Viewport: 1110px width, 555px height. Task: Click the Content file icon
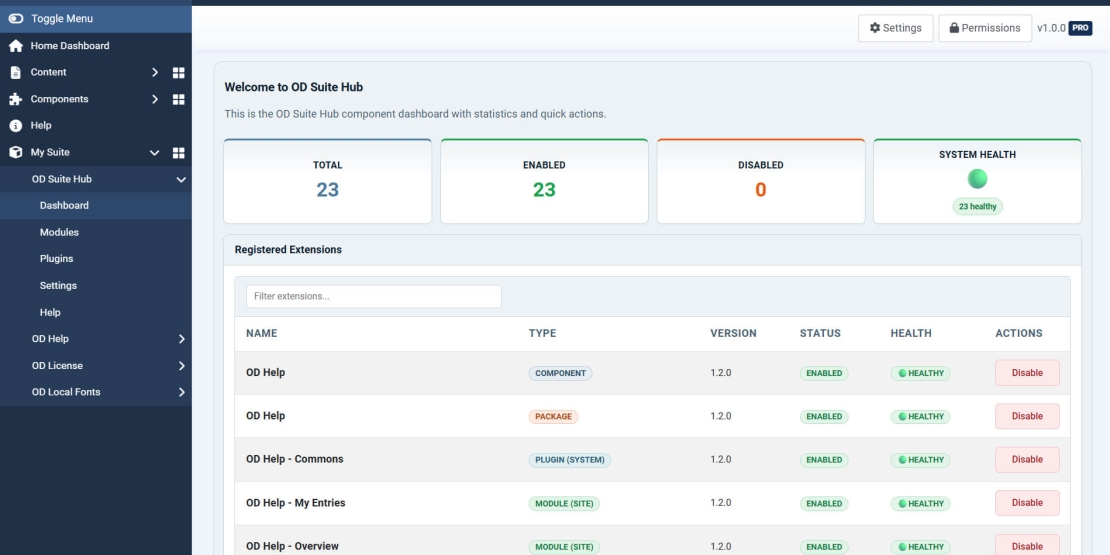16,72
